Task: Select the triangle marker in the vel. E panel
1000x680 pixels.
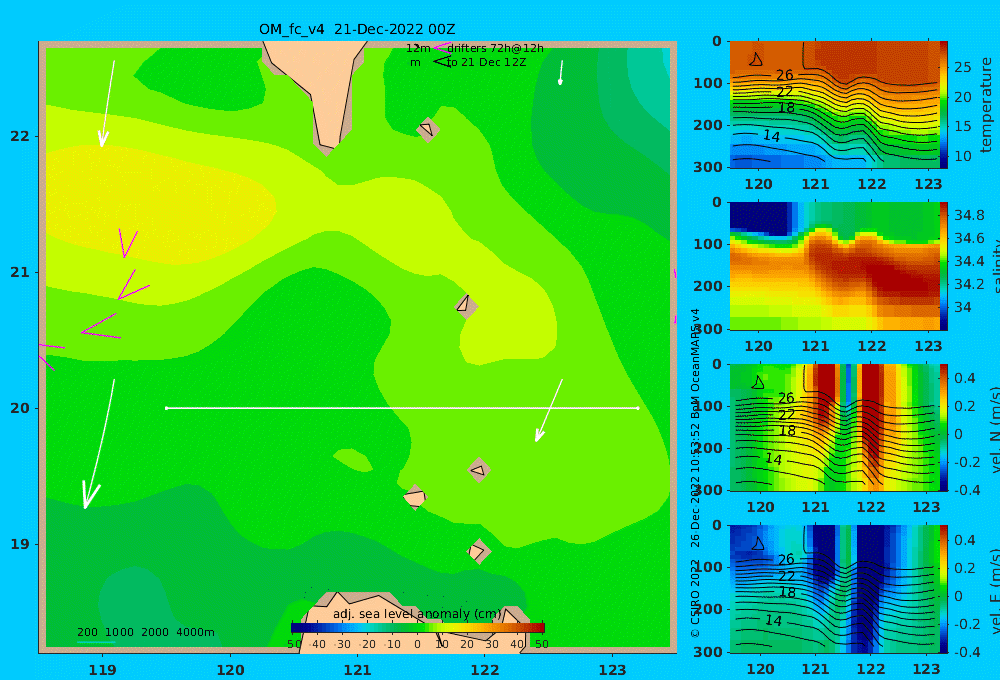Action: [x=758, y=543]
